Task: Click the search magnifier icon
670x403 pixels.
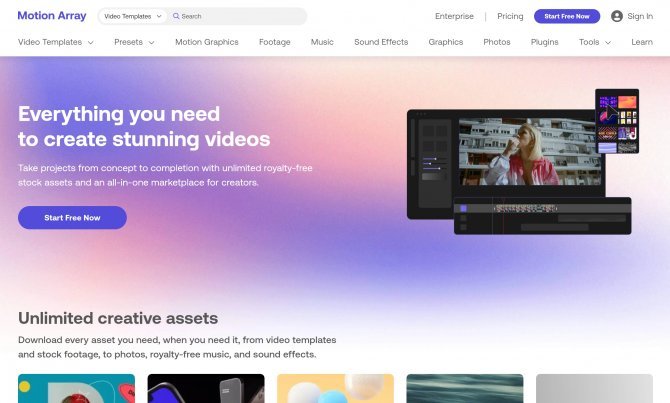Action: (176, 16)
